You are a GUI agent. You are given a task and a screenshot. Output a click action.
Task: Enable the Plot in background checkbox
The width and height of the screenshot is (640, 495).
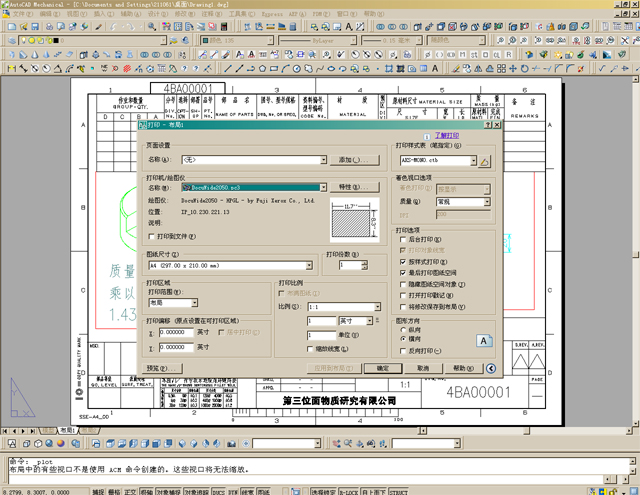click(403, 240)
